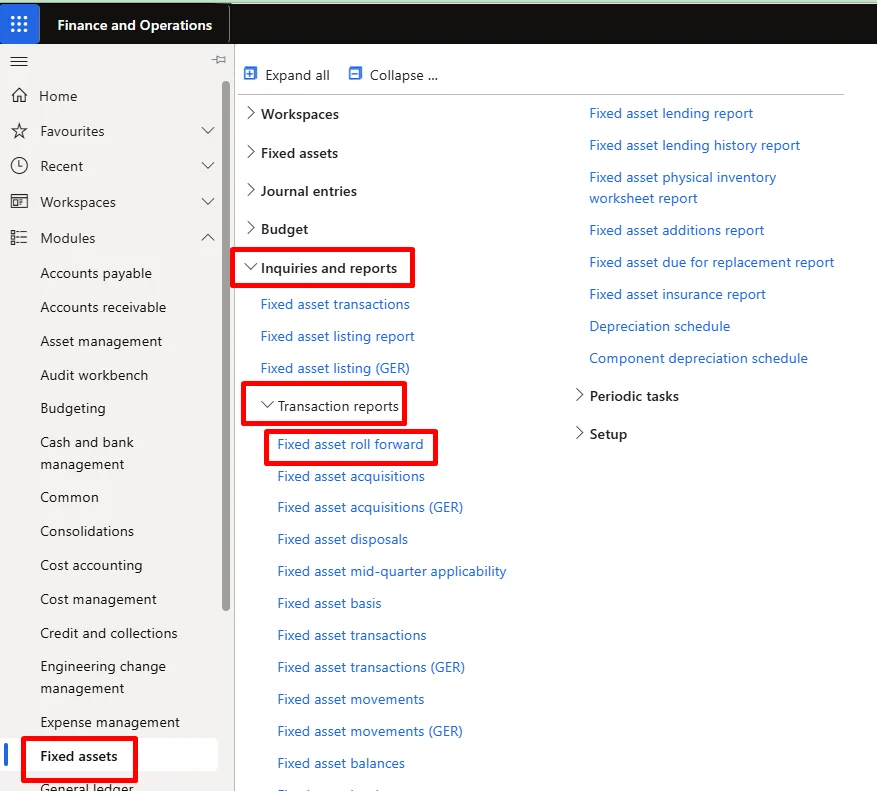
Task: Open Component depreciation schedule
Action: click(x=698, y=358)
